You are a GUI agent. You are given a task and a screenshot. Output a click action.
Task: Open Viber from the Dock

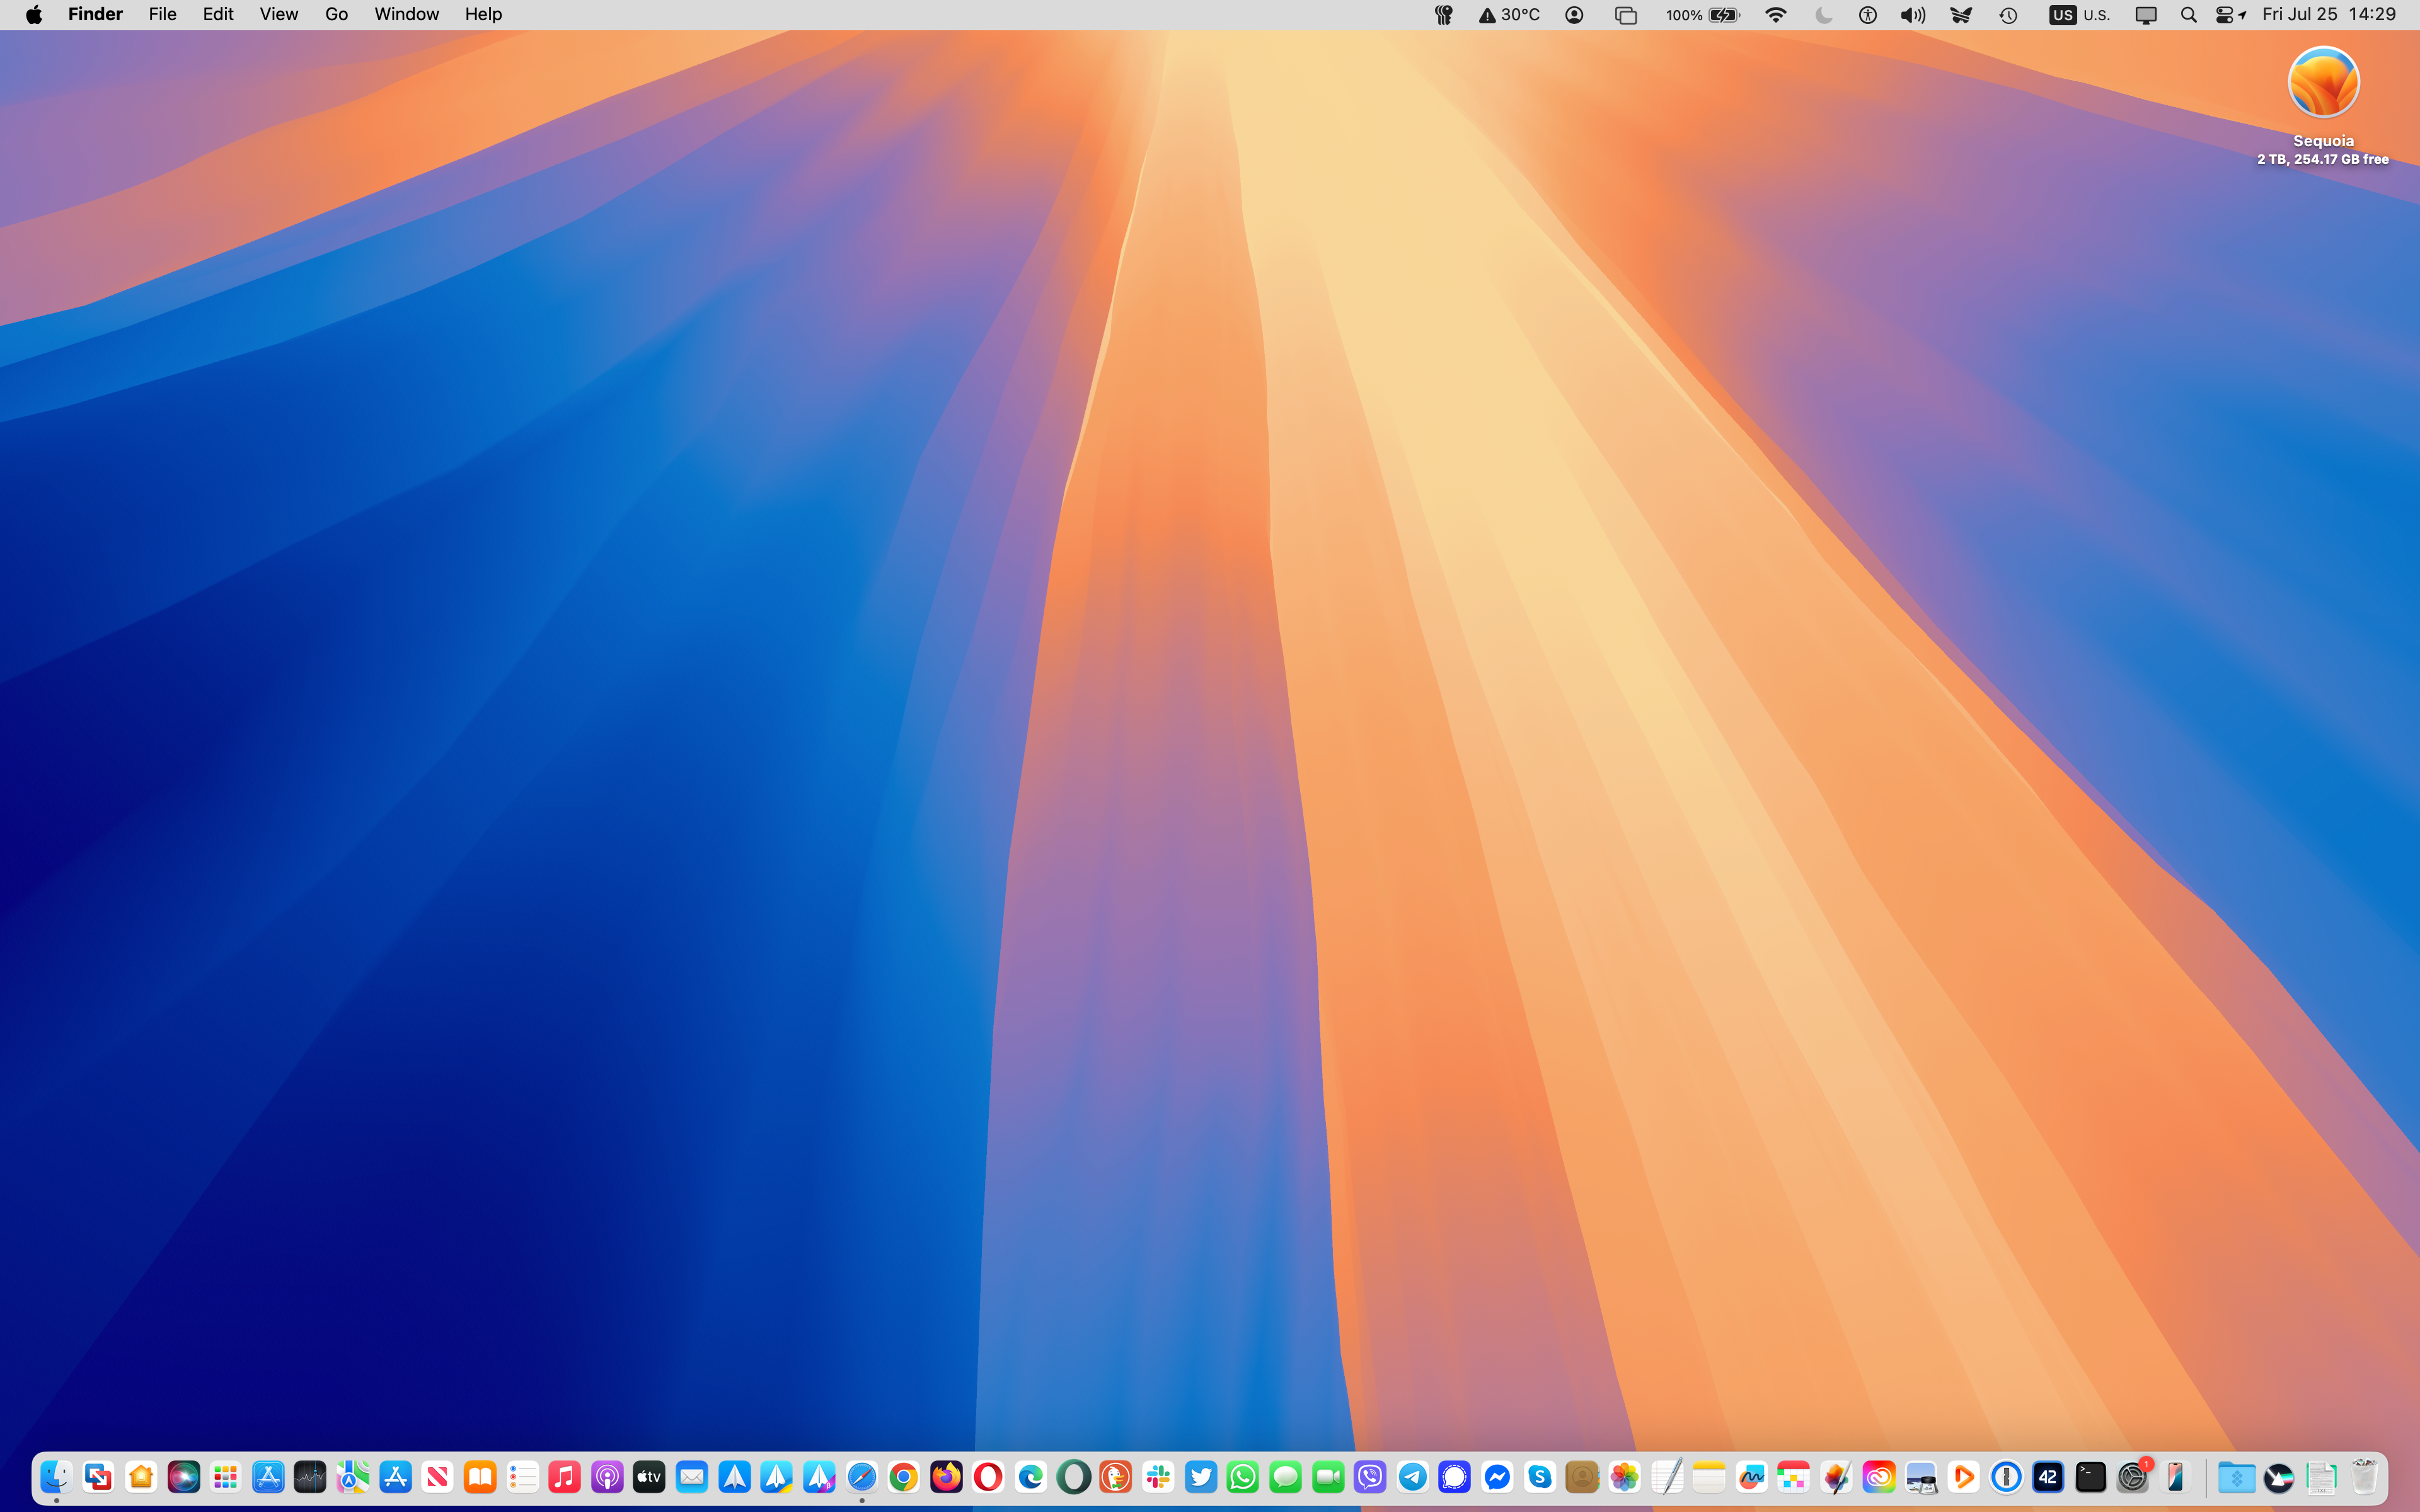point(1370,1477)
